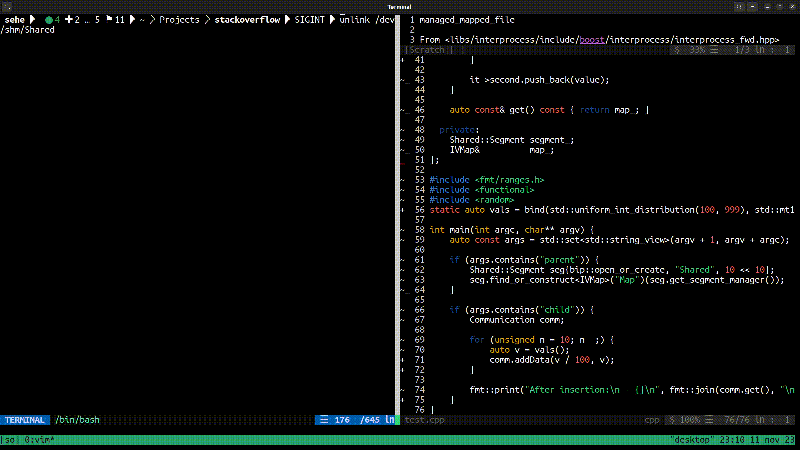Click 'find_or_construct' on line 63
This screenshot has width=800, height=450.
click(x=532, y=280)
